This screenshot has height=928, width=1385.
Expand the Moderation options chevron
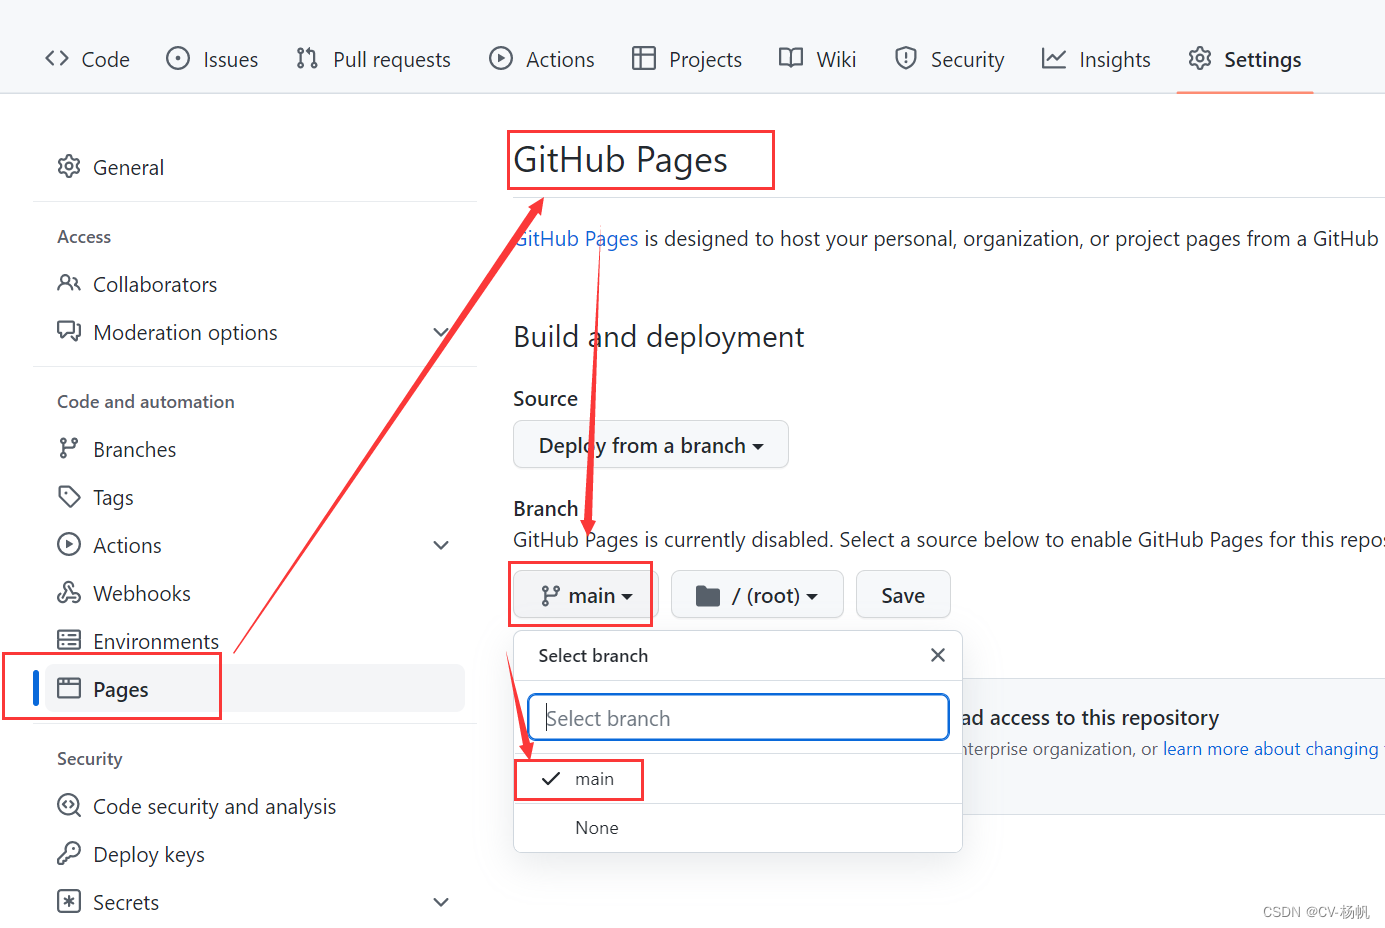[x=441, y=332]
